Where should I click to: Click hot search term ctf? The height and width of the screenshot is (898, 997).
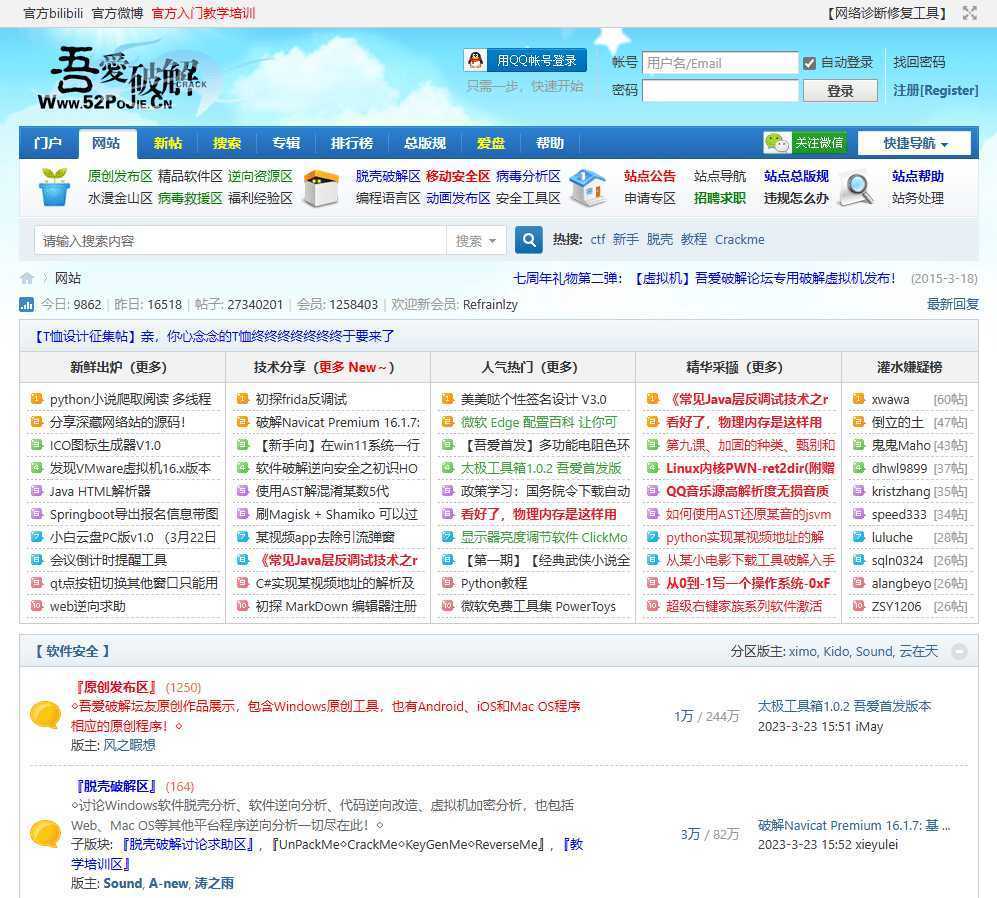click(598, 240)
